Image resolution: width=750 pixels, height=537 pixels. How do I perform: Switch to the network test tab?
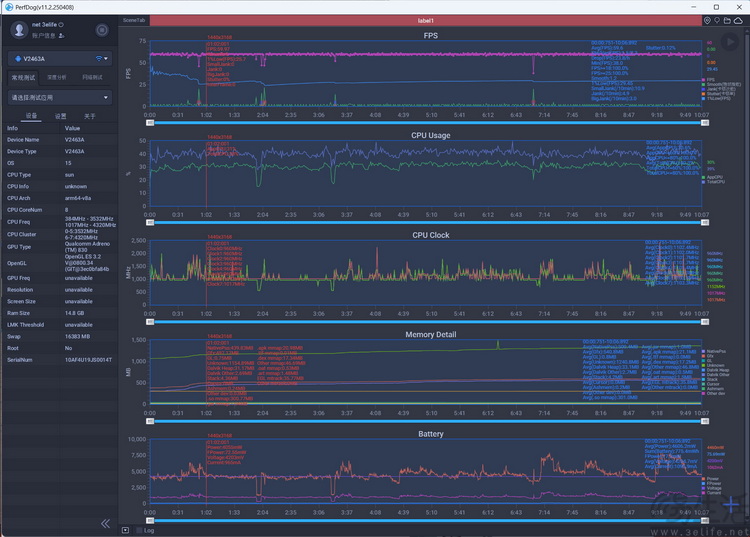(92, 77)
